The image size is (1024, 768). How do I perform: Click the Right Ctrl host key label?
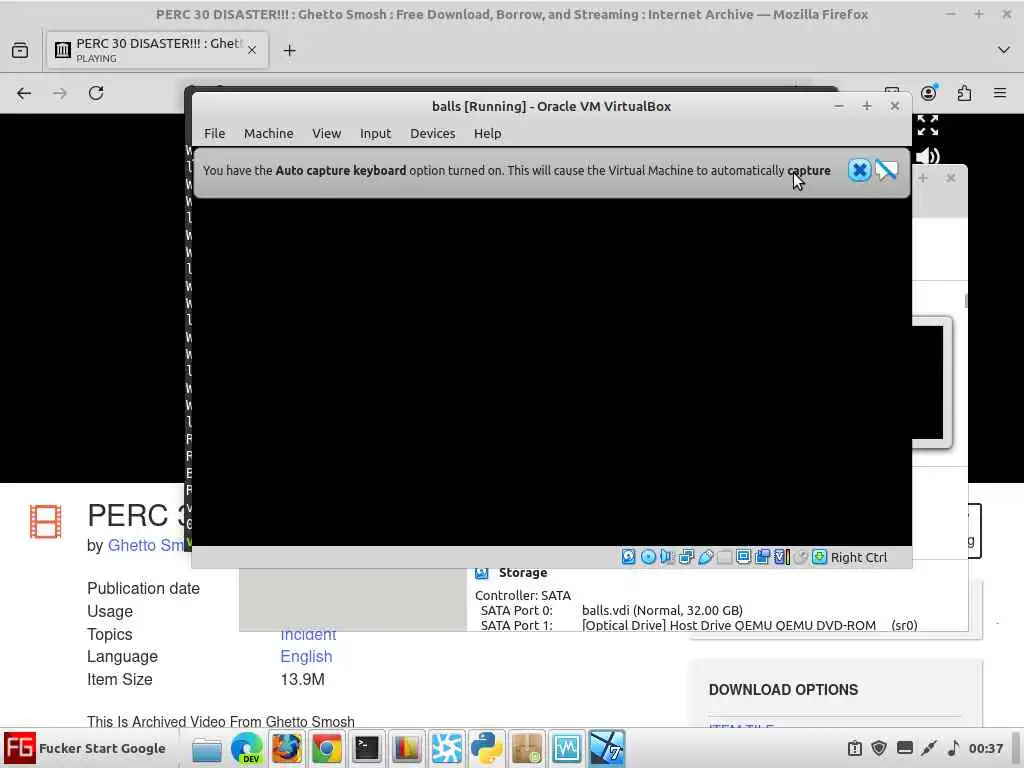coord(859,558)
